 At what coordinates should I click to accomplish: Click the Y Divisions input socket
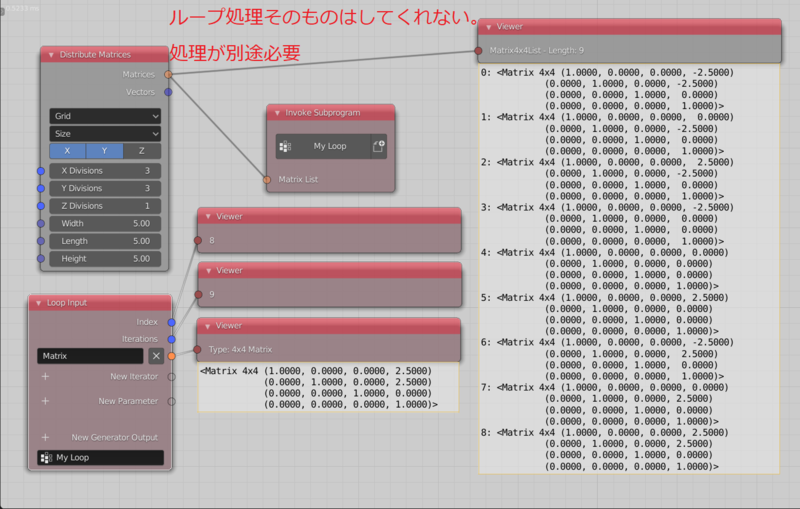[41, 188]
